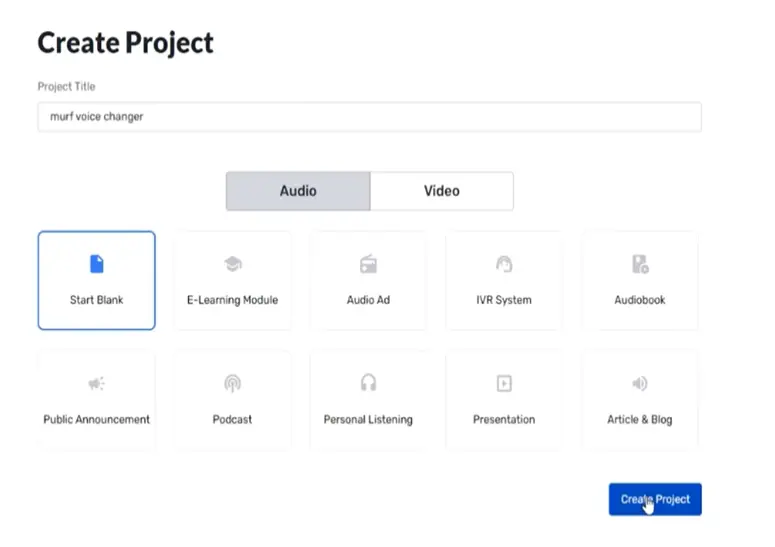Select the Podcast label text

click(232, 420)
